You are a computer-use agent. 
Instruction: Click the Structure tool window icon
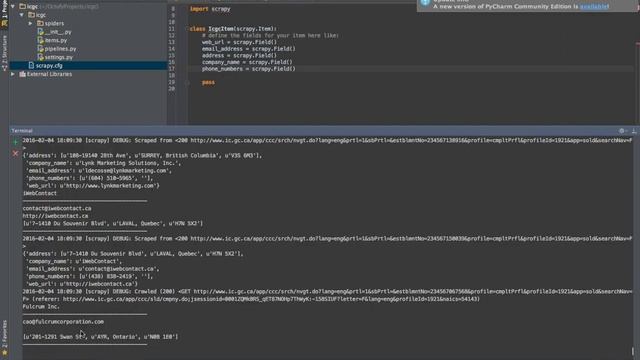[4, 67]
